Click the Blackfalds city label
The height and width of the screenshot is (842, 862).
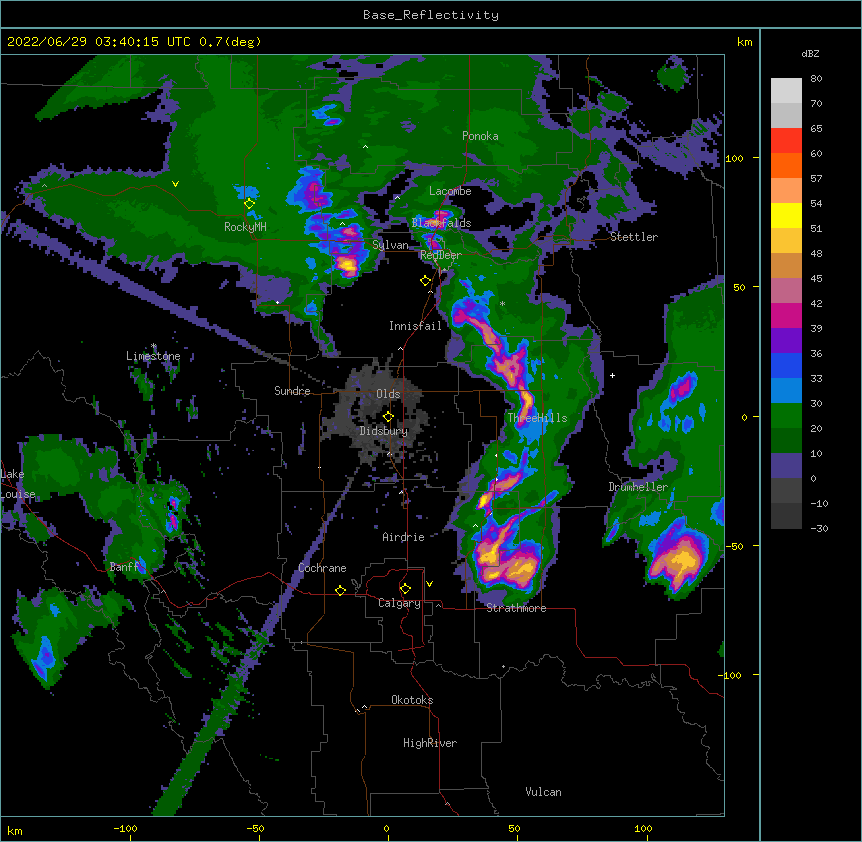(x=441, y=223)
